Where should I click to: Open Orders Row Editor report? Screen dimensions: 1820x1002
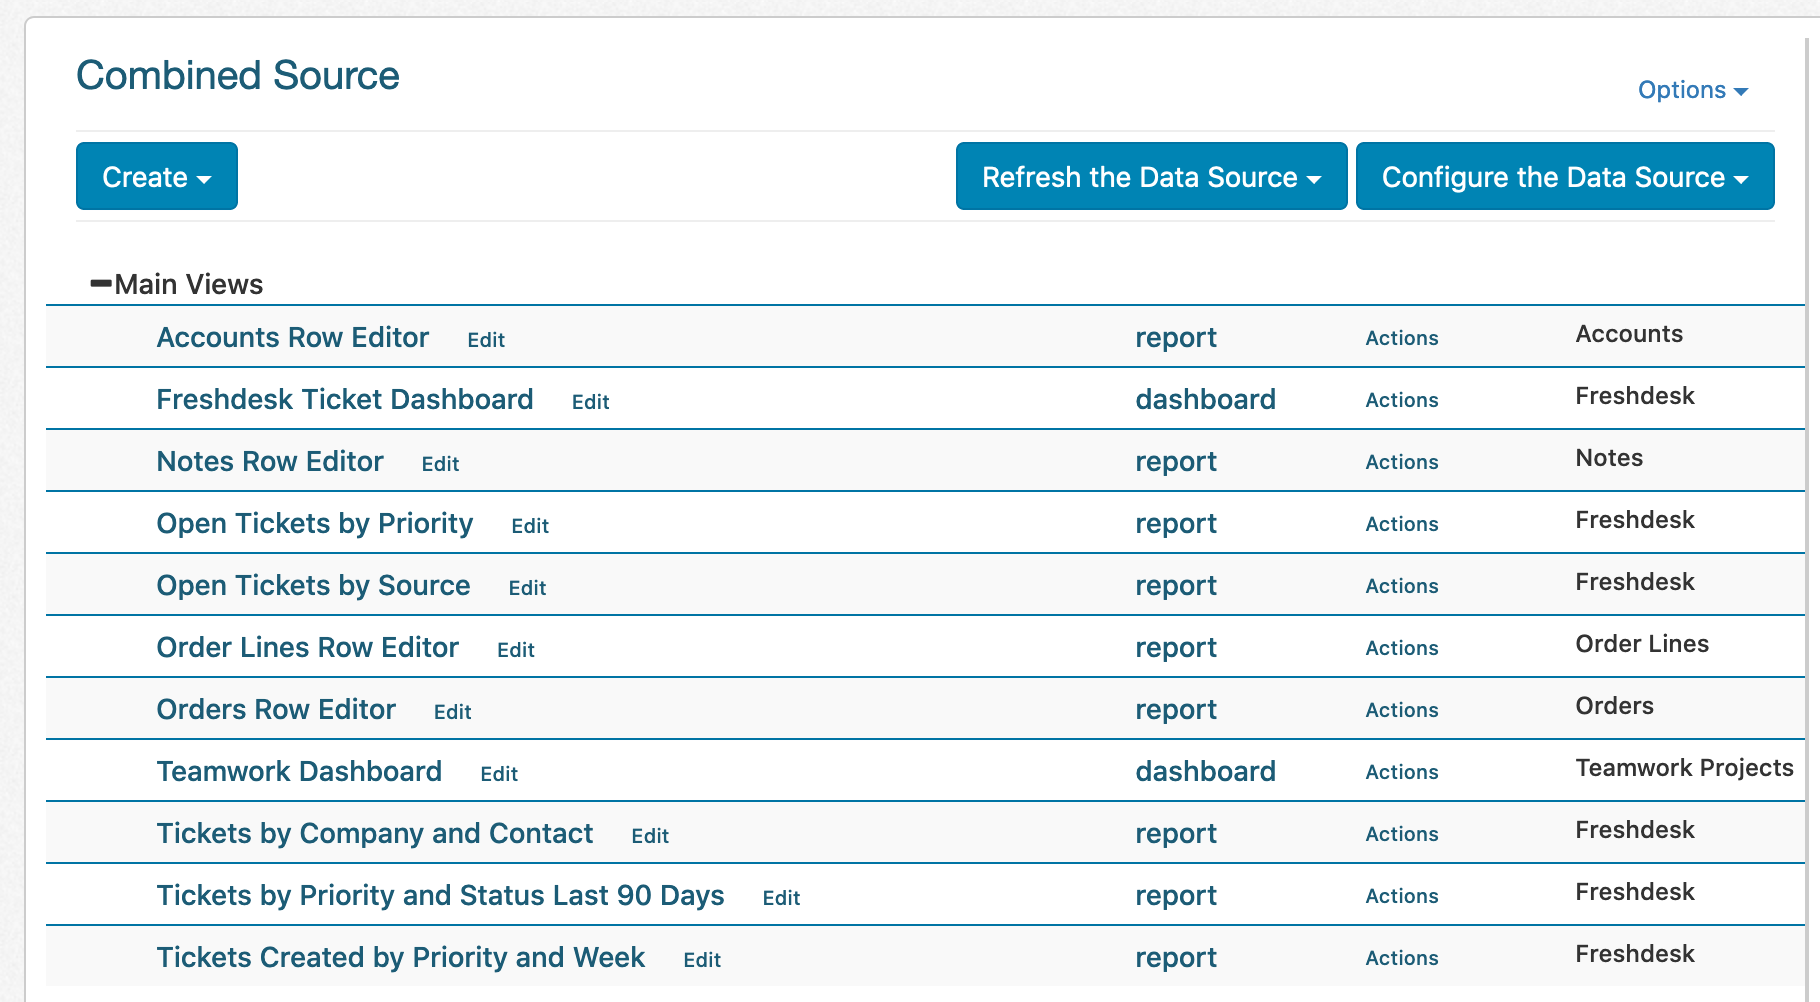click(276, 710)
